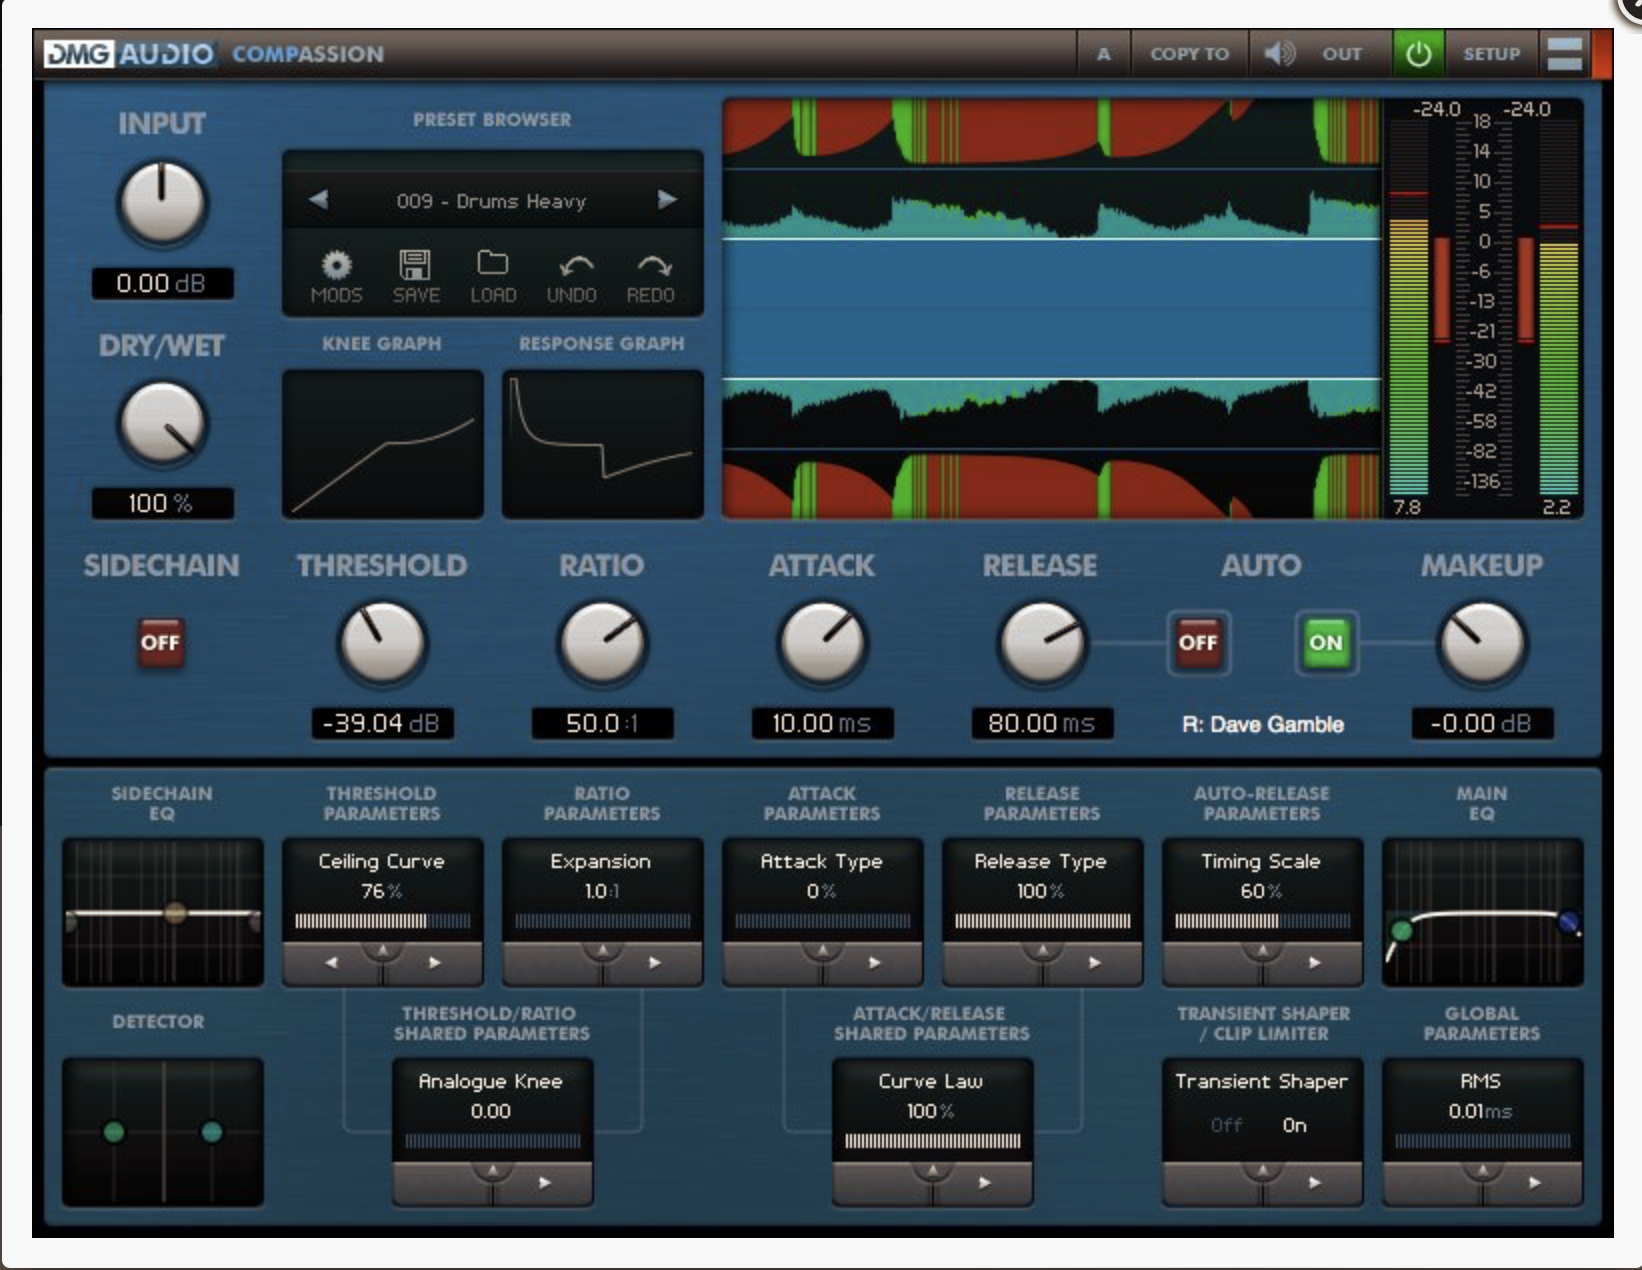Click the SAVE preset floppy icon

click(x=415, y=266)
